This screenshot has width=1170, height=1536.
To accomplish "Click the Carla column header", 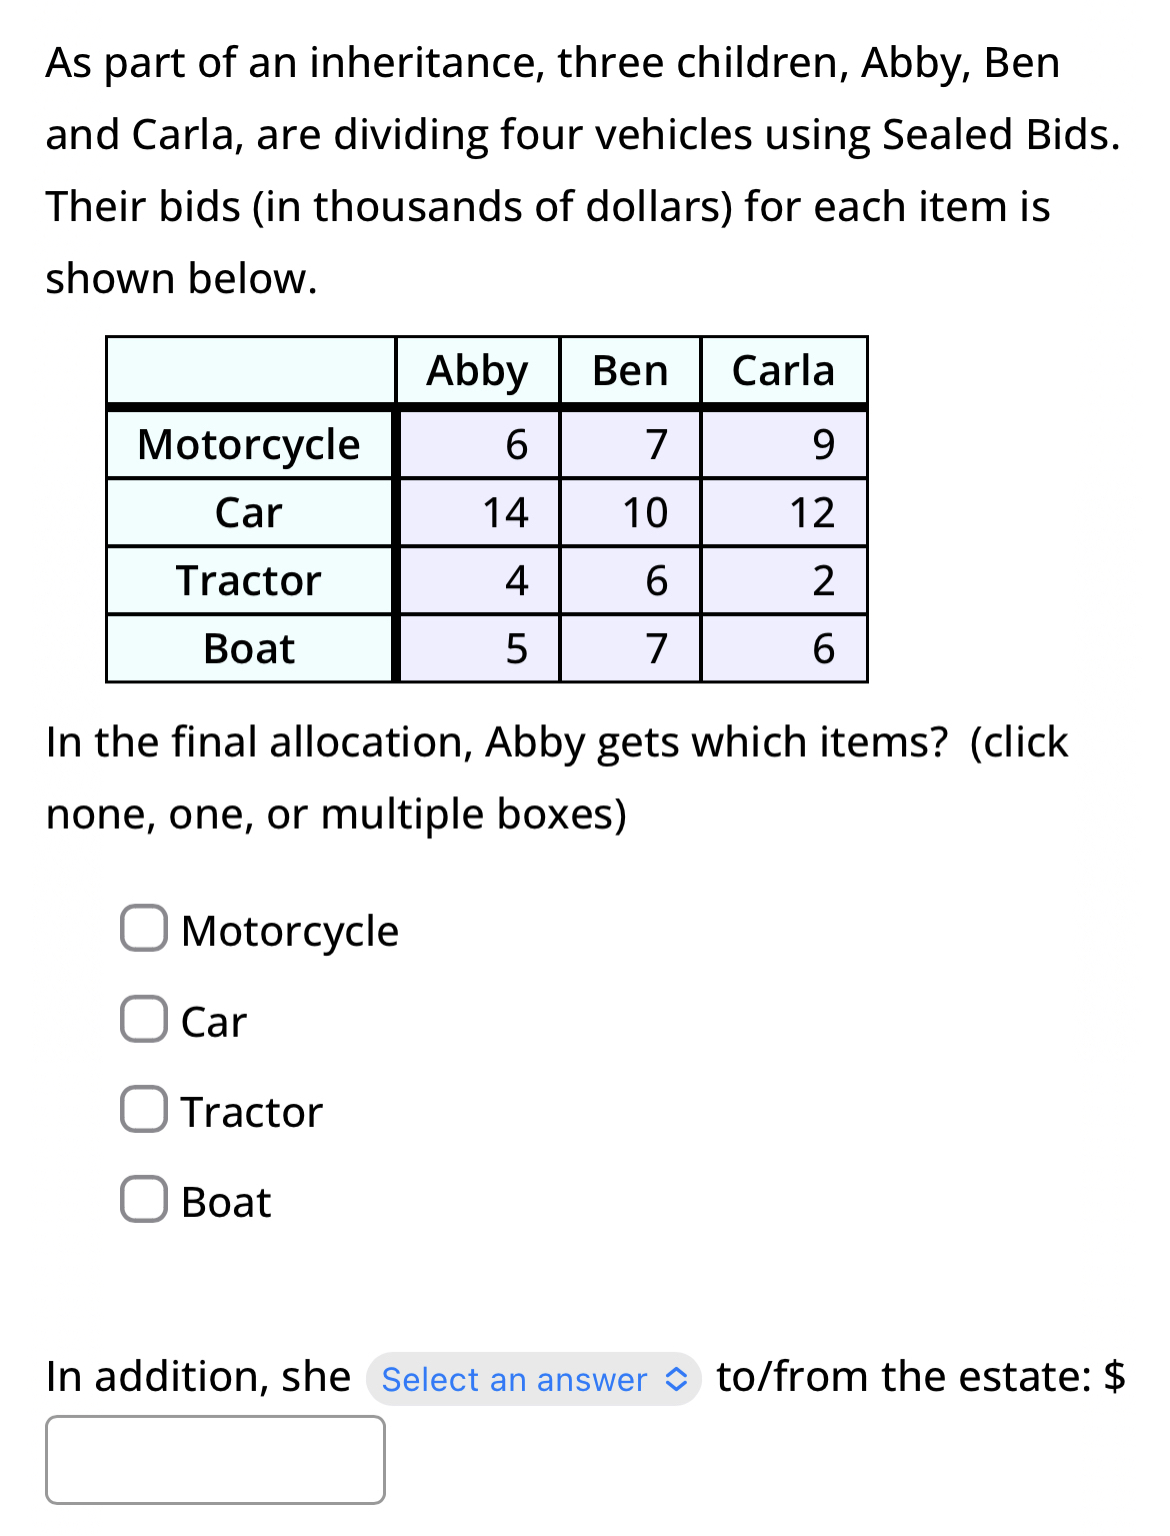I will pyautogui.click(x=784, y=371).
